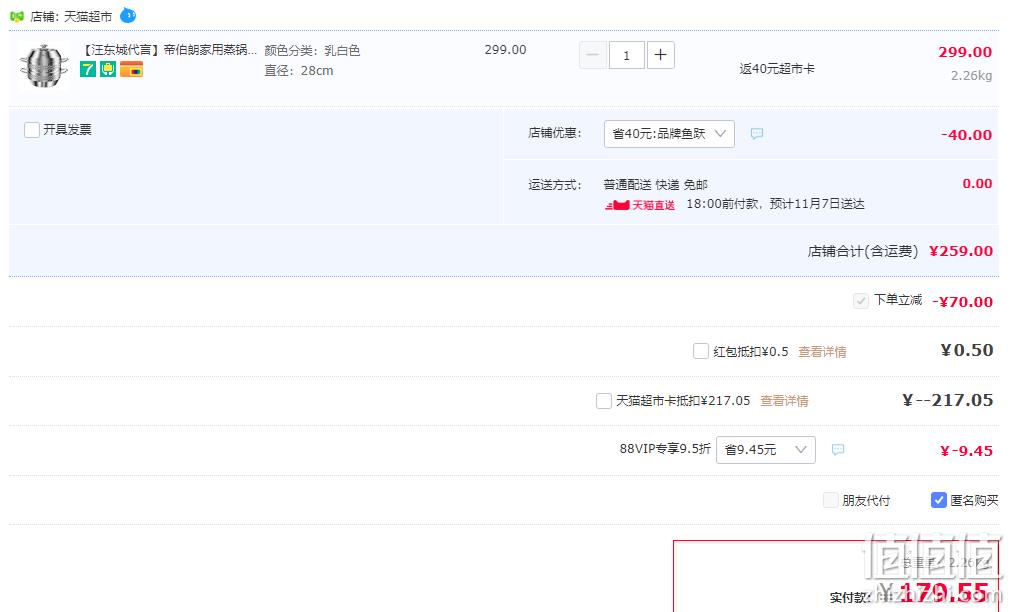Screen dimensions: 1012x612
Task: Click the 颜色分类: 乳白色 attribute text
Action: [312, 50]
